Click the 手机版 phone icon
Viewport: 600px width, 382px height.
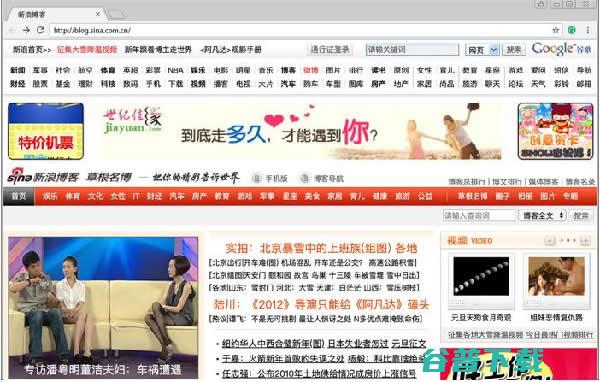tap(257, 178)
